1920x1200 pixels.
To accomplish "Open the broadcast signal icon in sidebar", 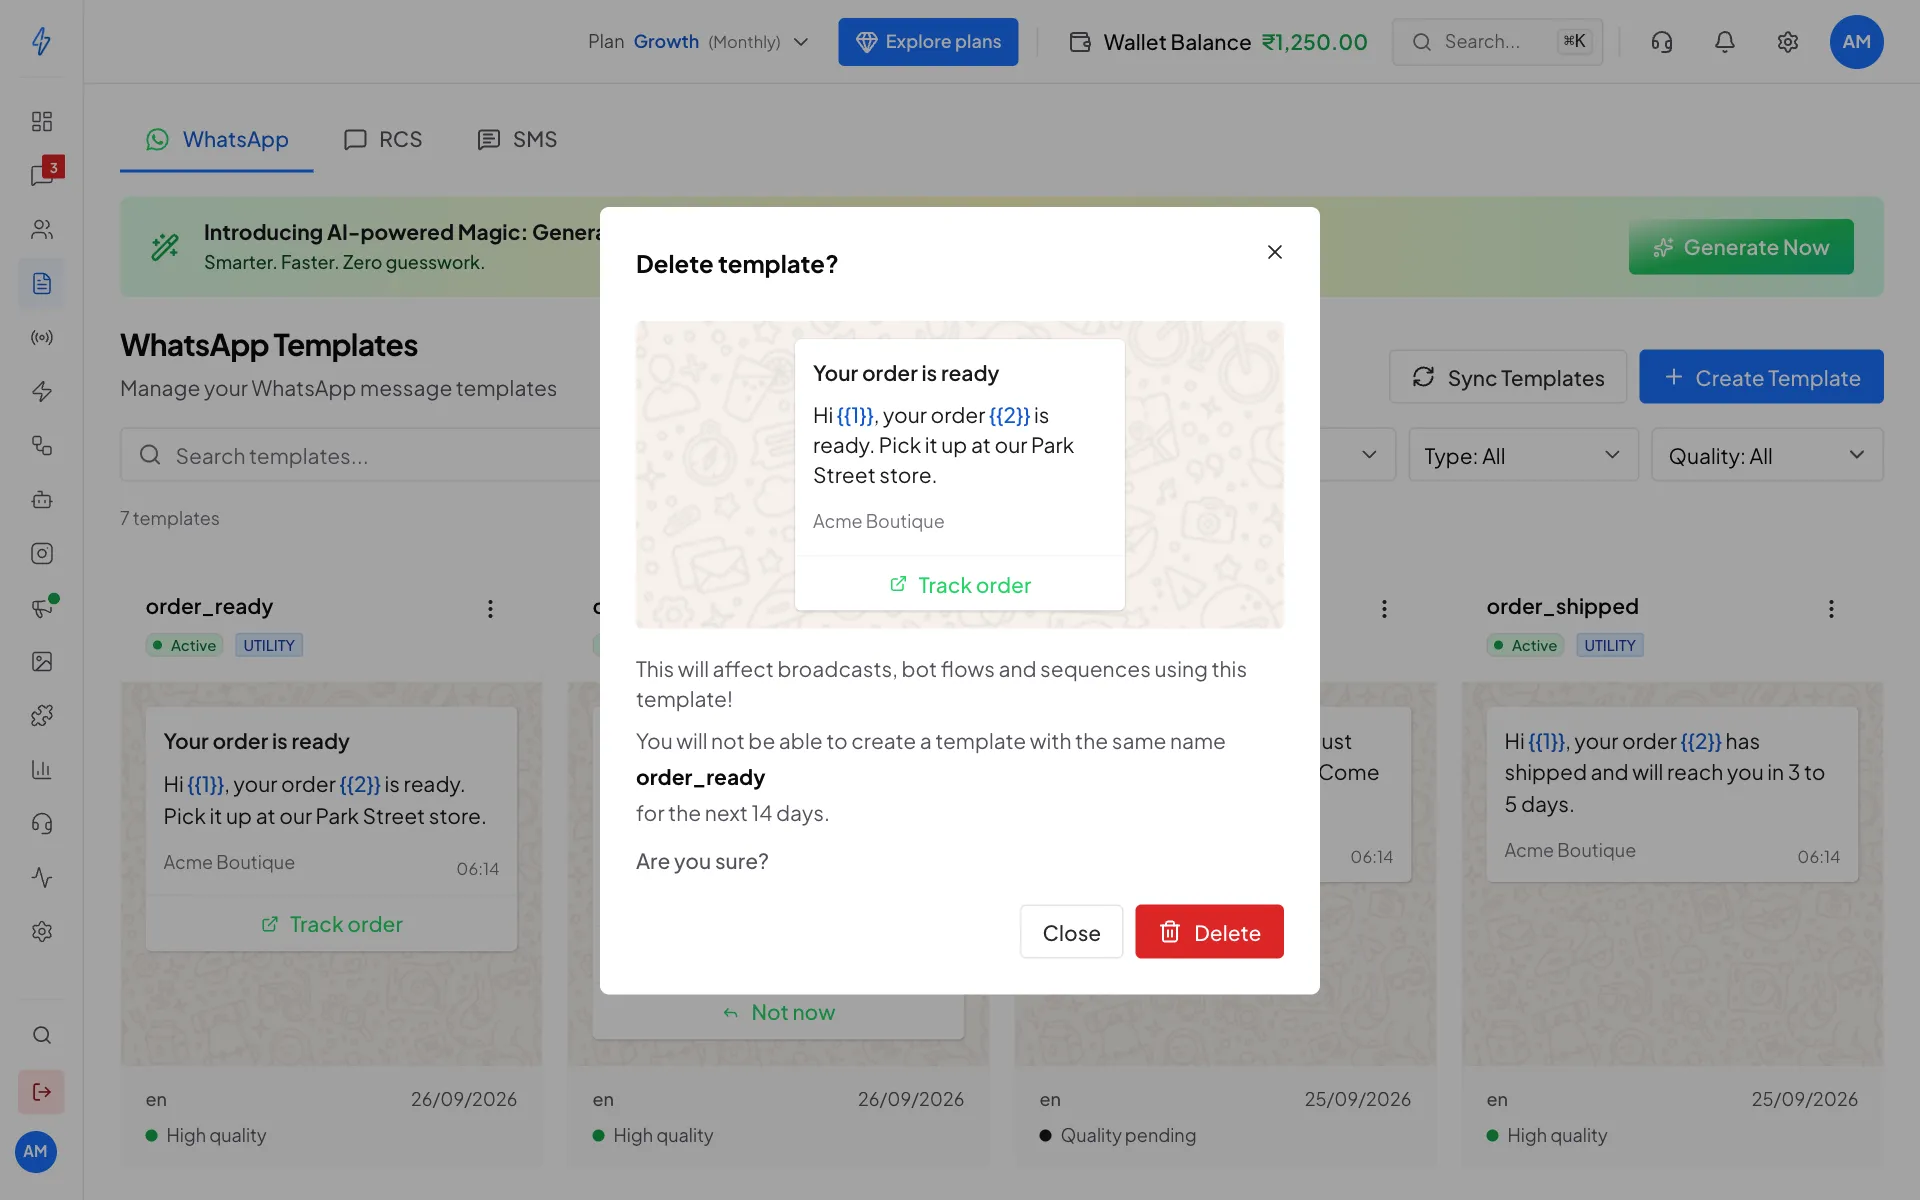I will (x=41, y=337).
